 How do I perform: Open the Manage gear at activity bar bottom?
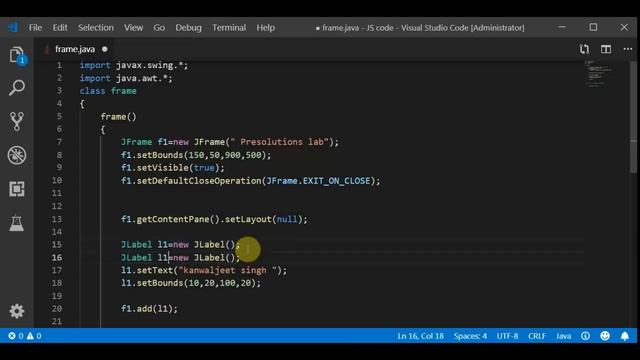pos(17,311)
